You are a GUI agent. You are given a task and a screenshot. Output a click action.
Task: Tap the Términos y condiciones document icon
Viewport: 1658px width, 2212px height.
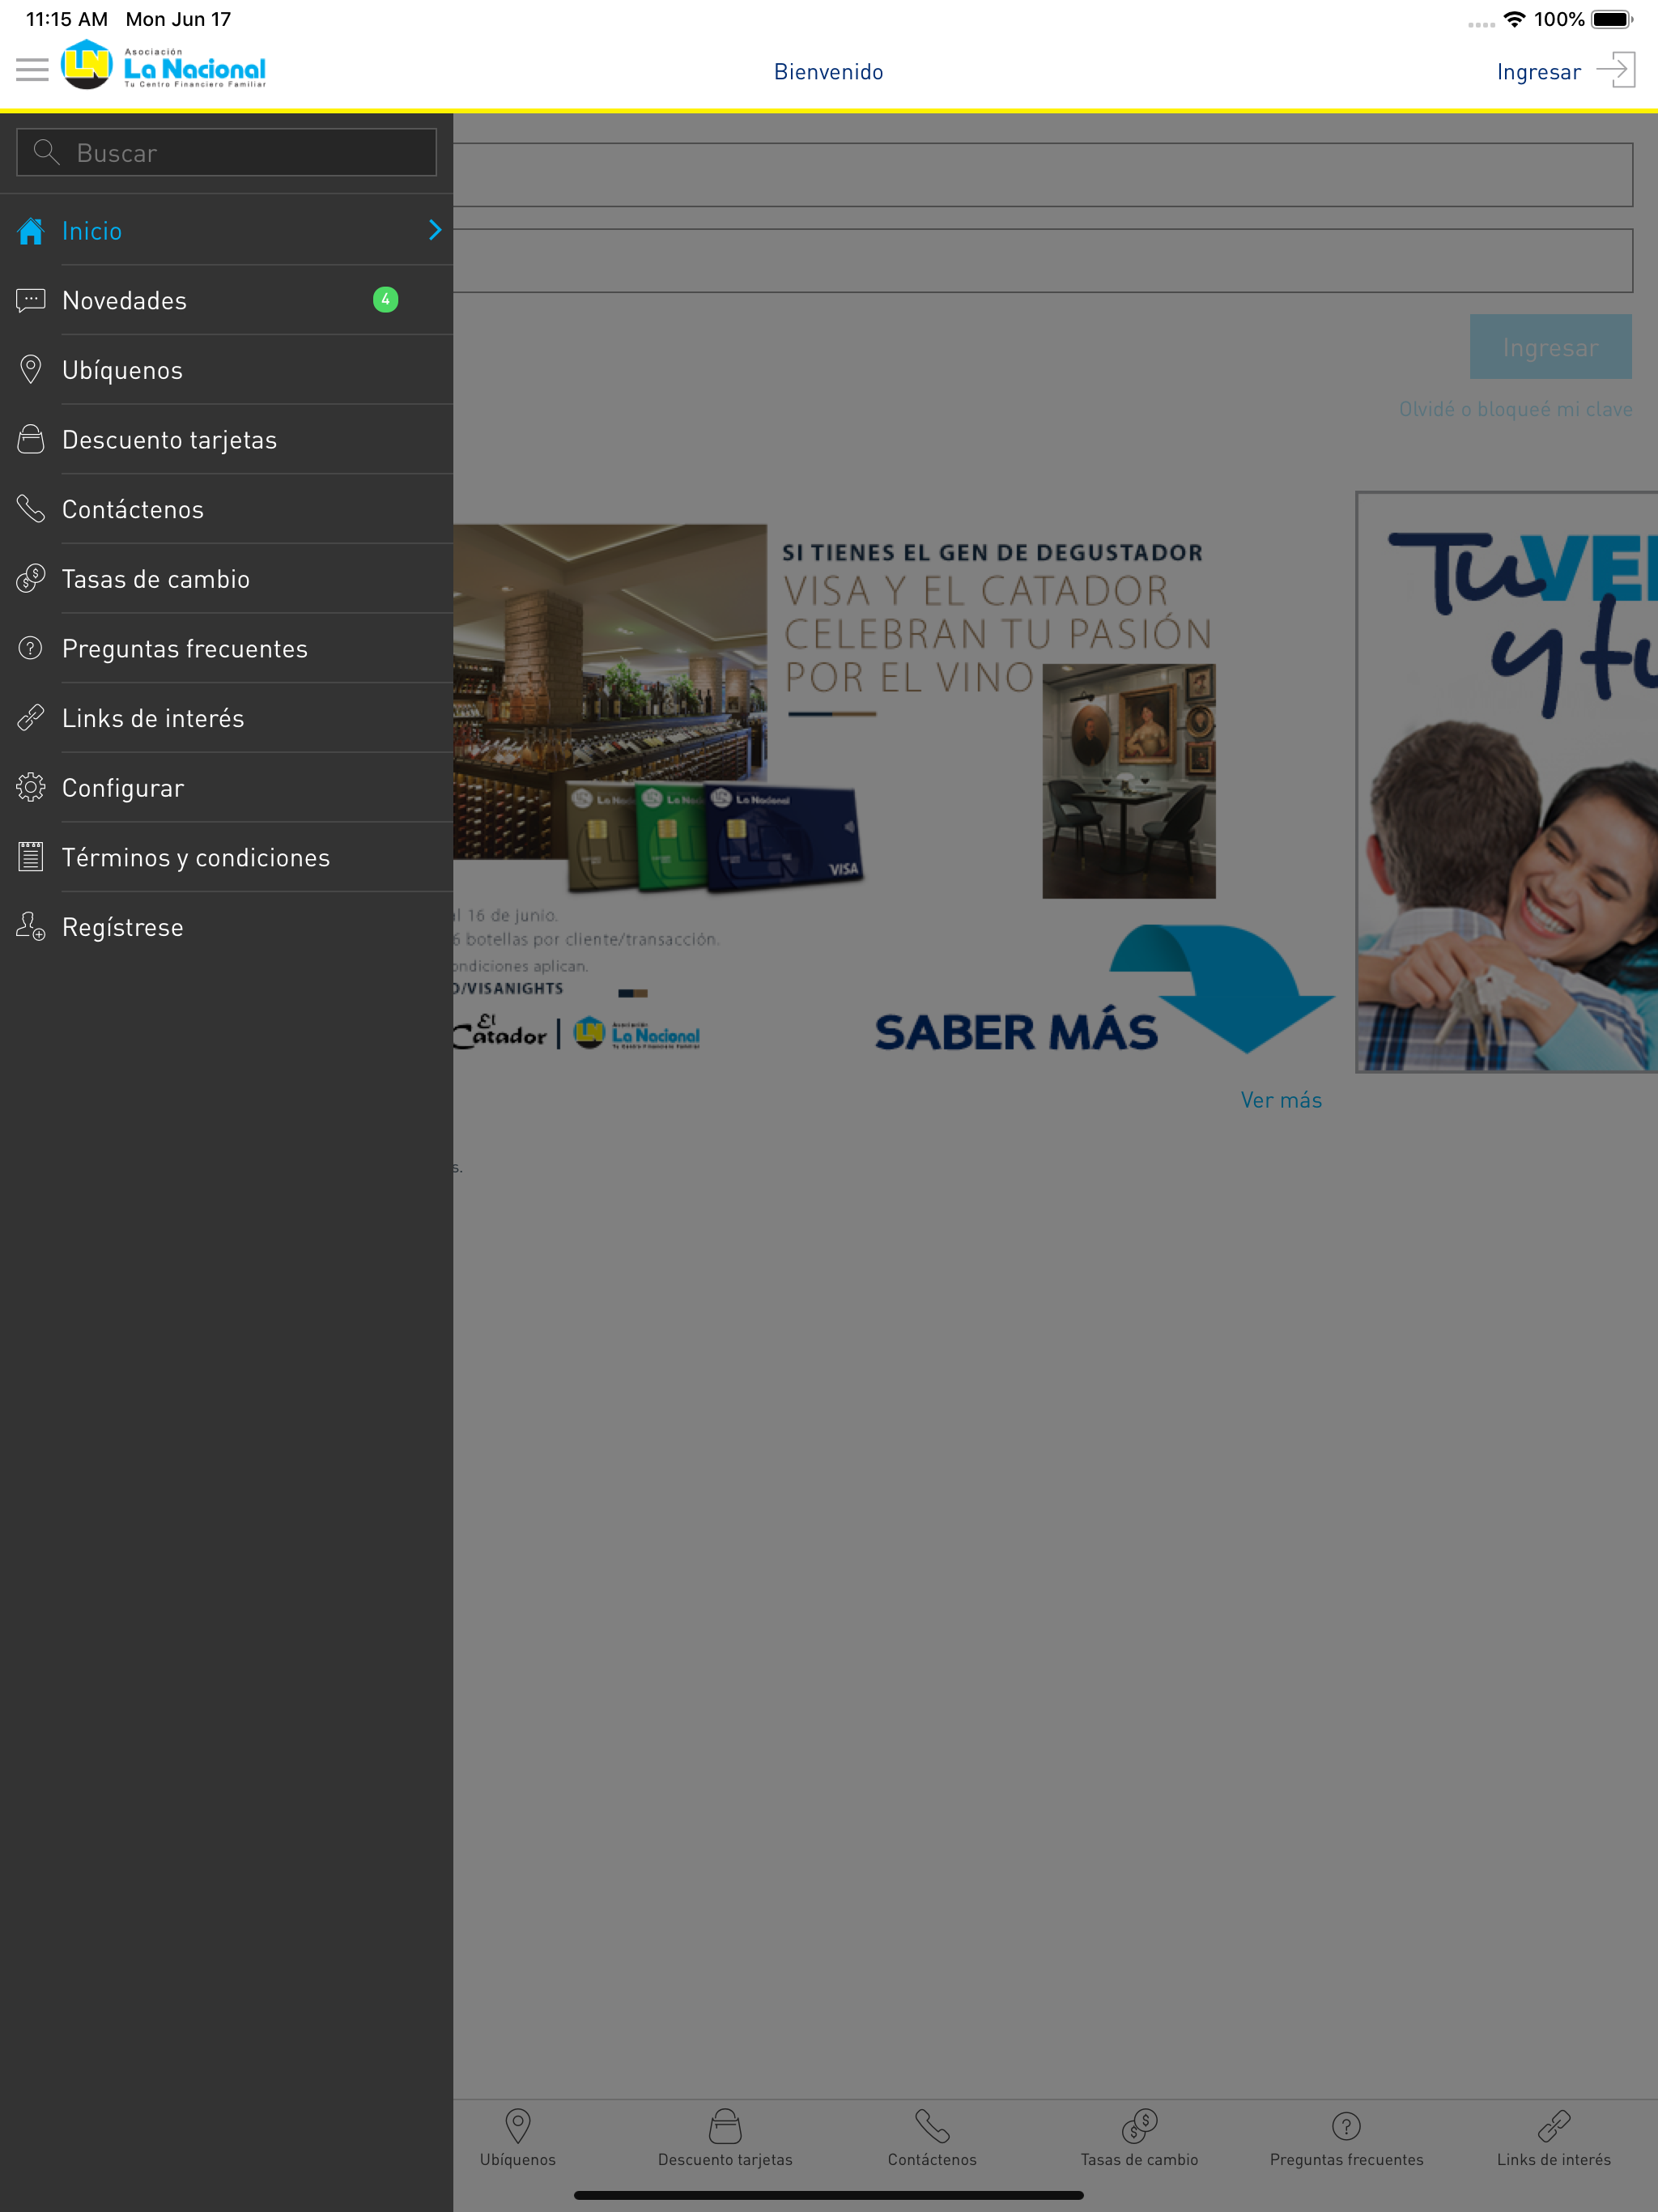click(x=31, y=857)
